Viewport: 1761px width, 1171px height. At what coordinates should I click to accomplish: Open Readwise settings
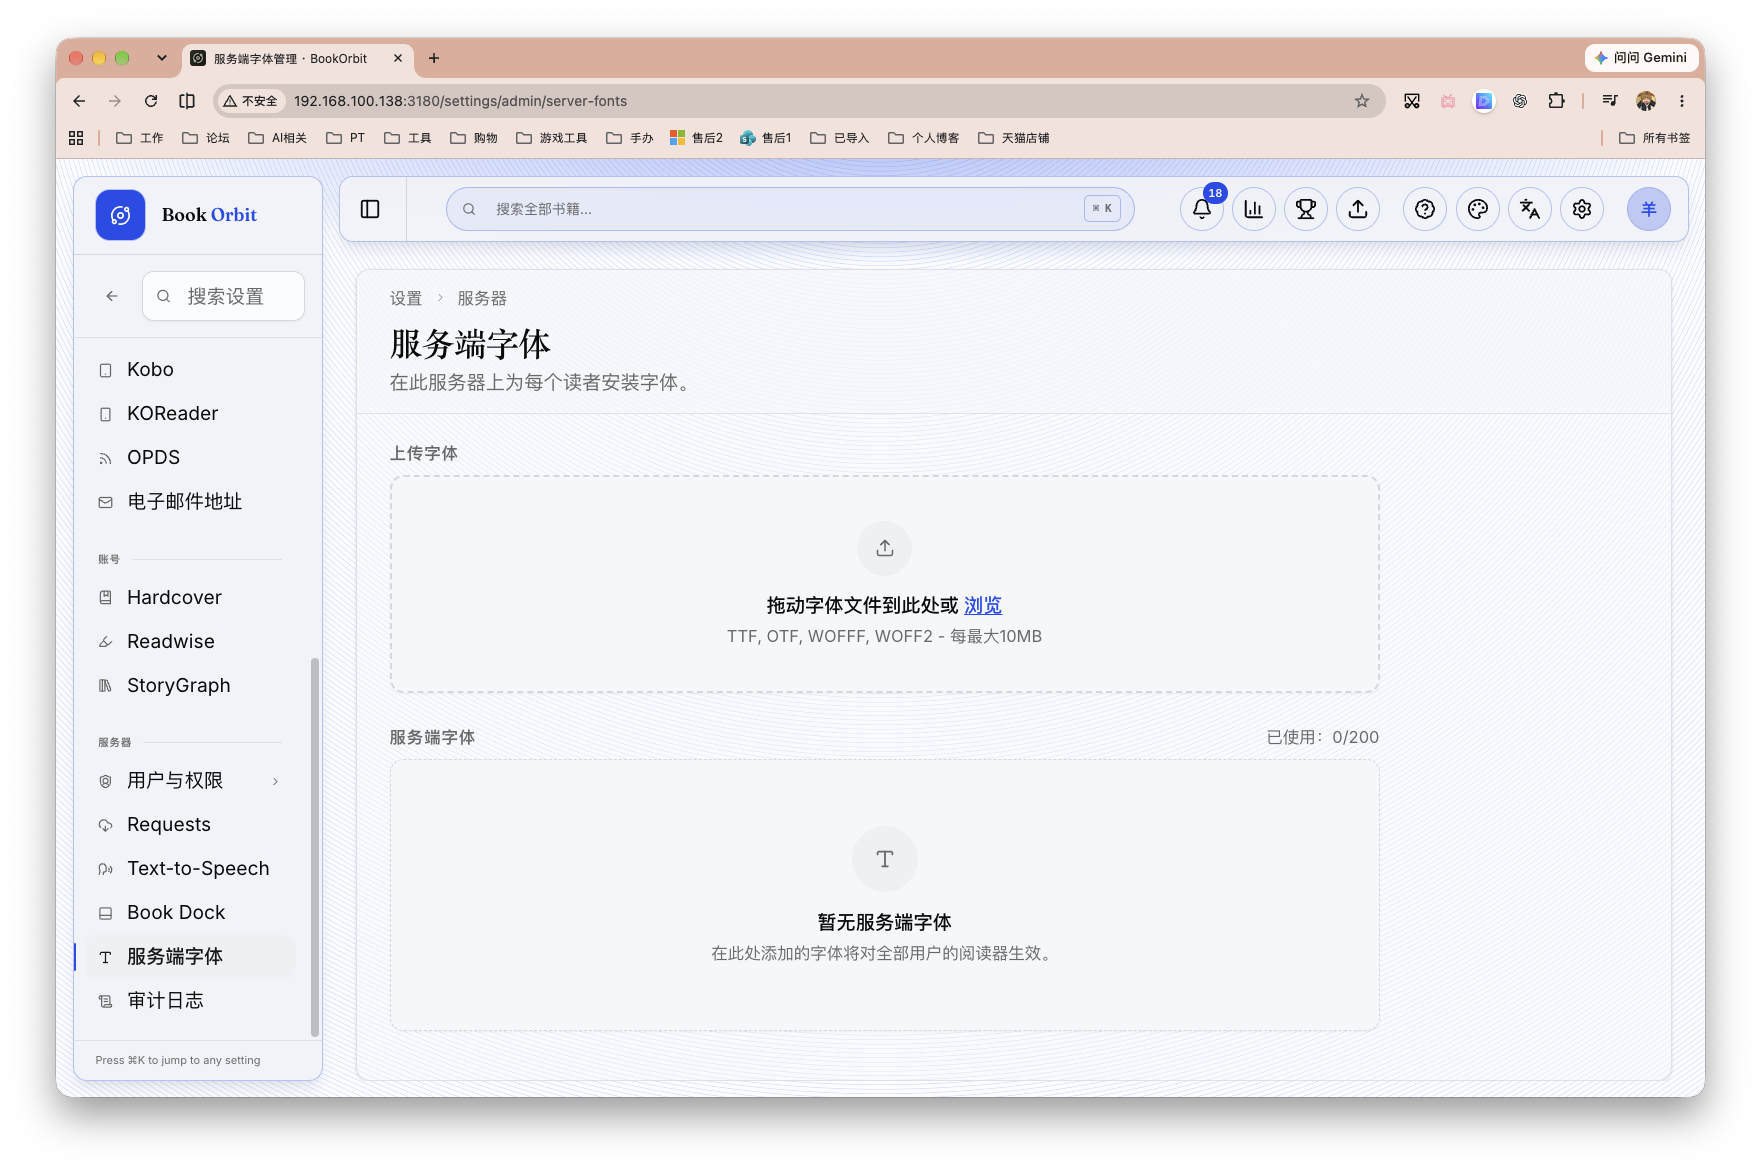190,642
